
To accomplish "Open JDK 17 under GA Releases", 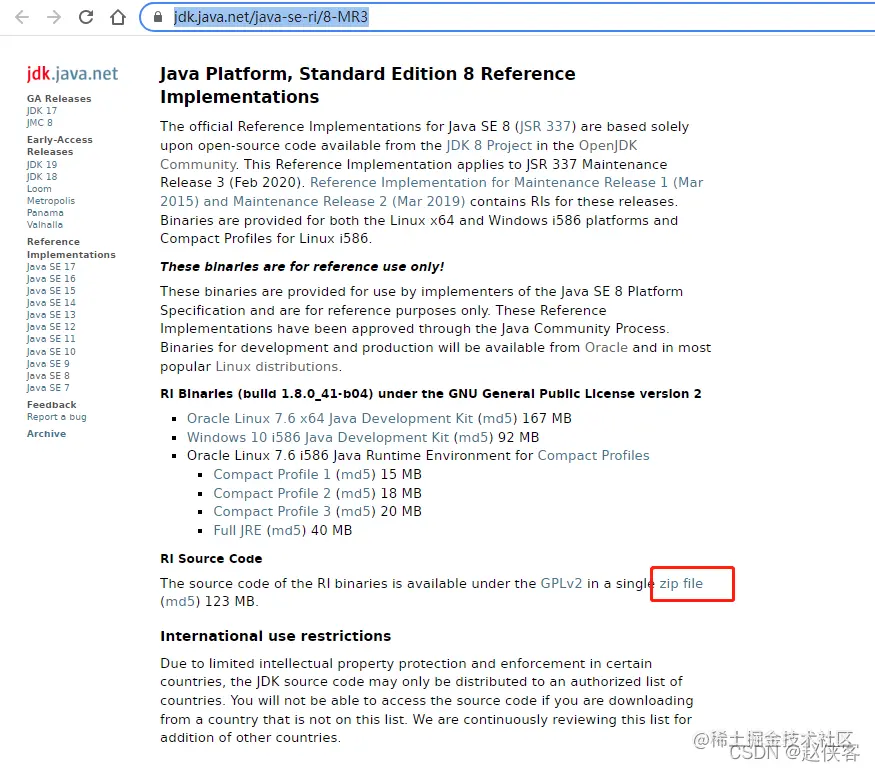I will 42,110.
